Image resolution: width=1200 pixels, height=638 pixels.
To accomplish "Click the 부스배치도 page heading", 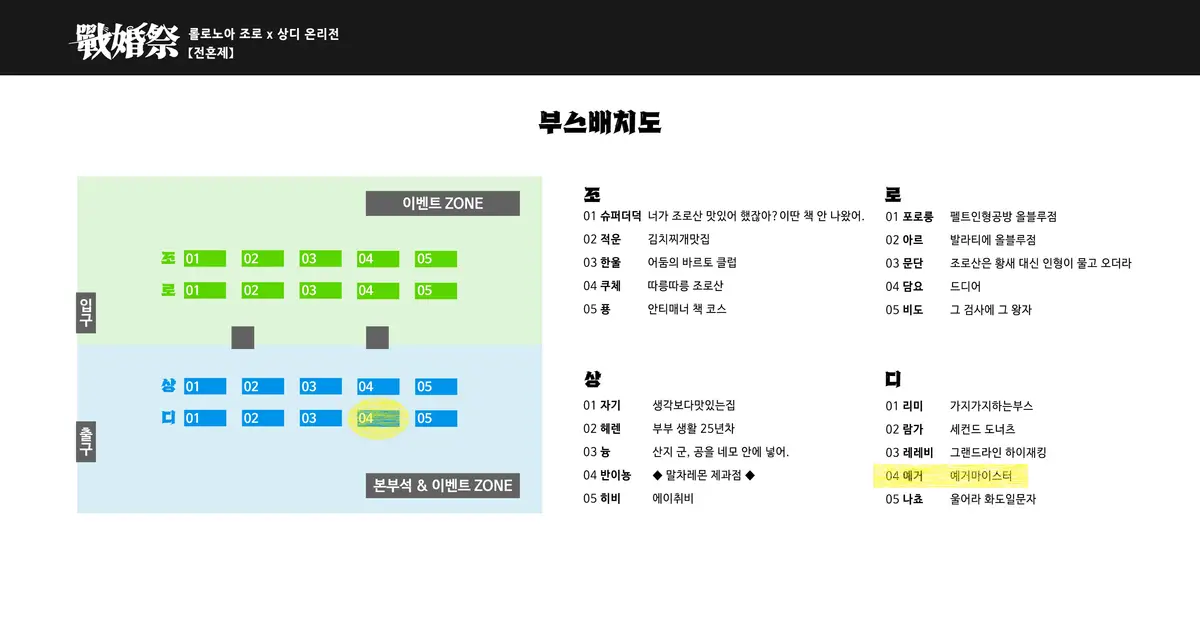I will [x=599, y=123].
